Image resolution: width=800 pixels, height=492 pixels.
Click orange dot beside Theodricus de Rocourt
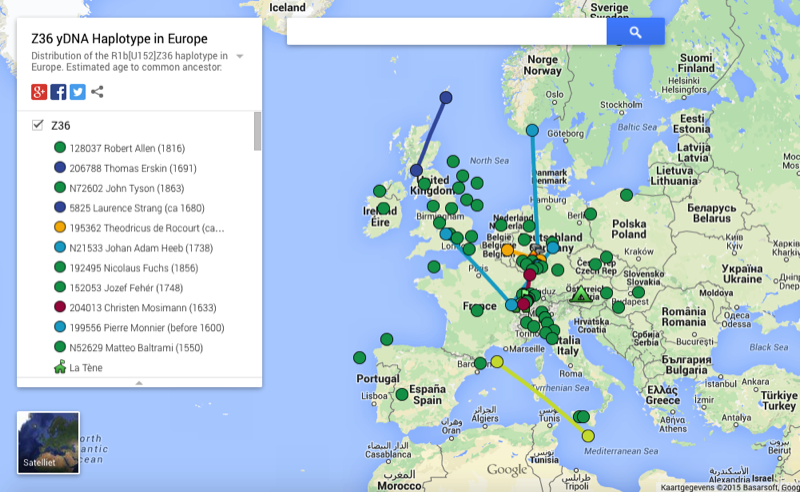tap(60, 228)
